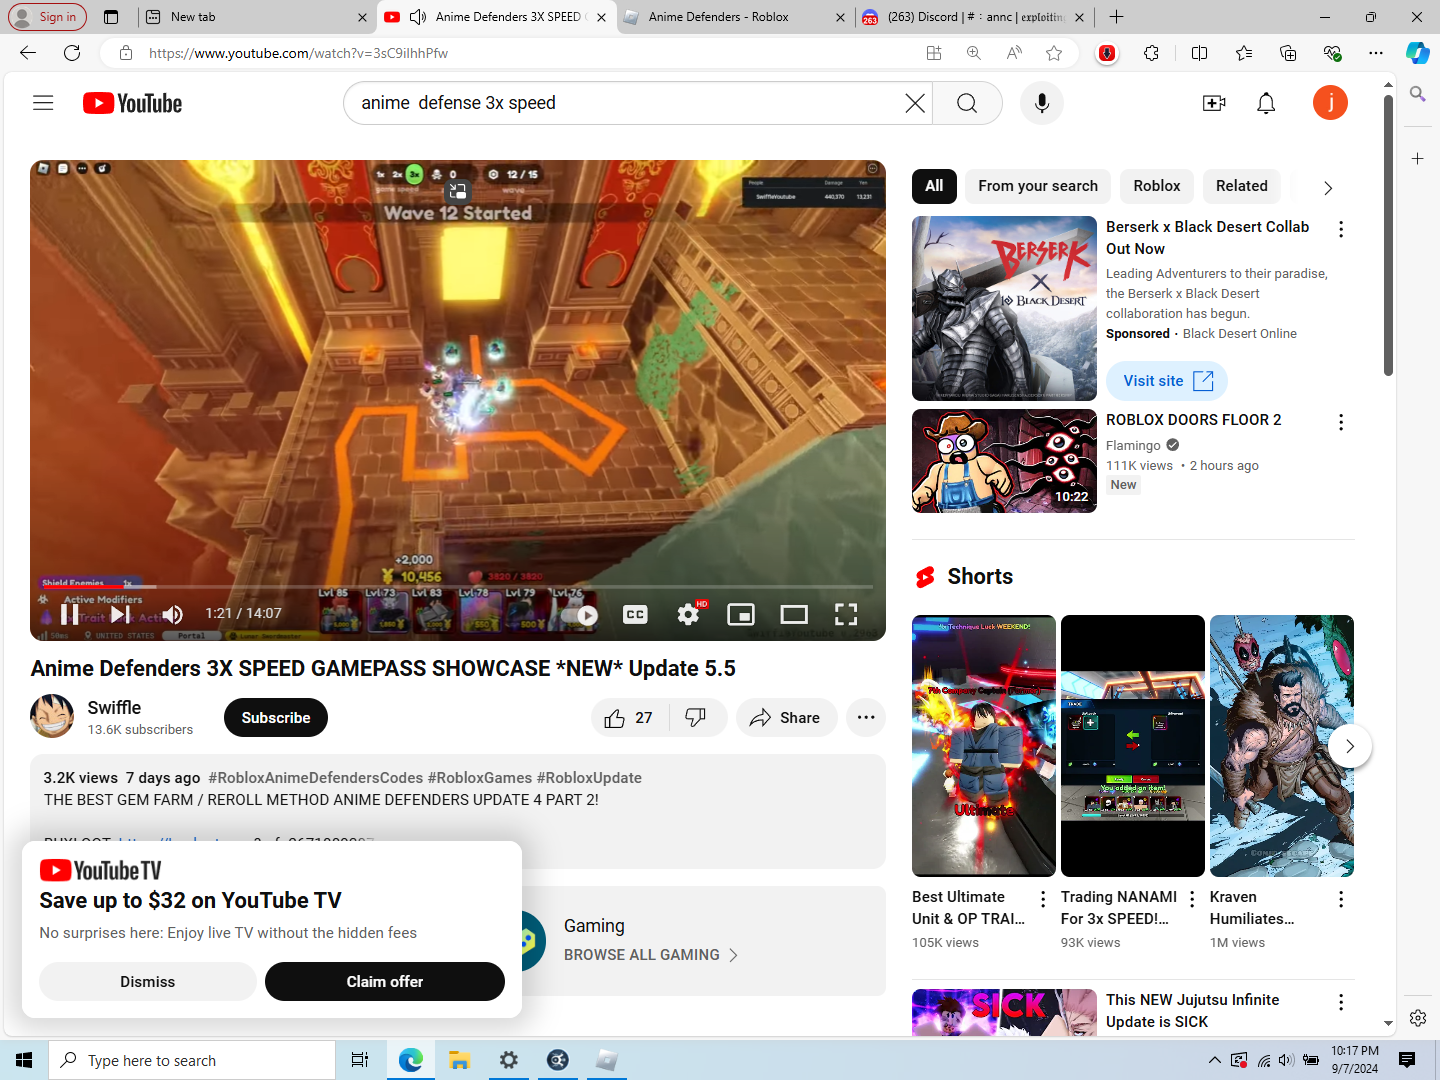Viewport: 1440px width, 1080px height.
Task: Open options for Best Ultimate Unit short
Action: (x=1043, y=899)
